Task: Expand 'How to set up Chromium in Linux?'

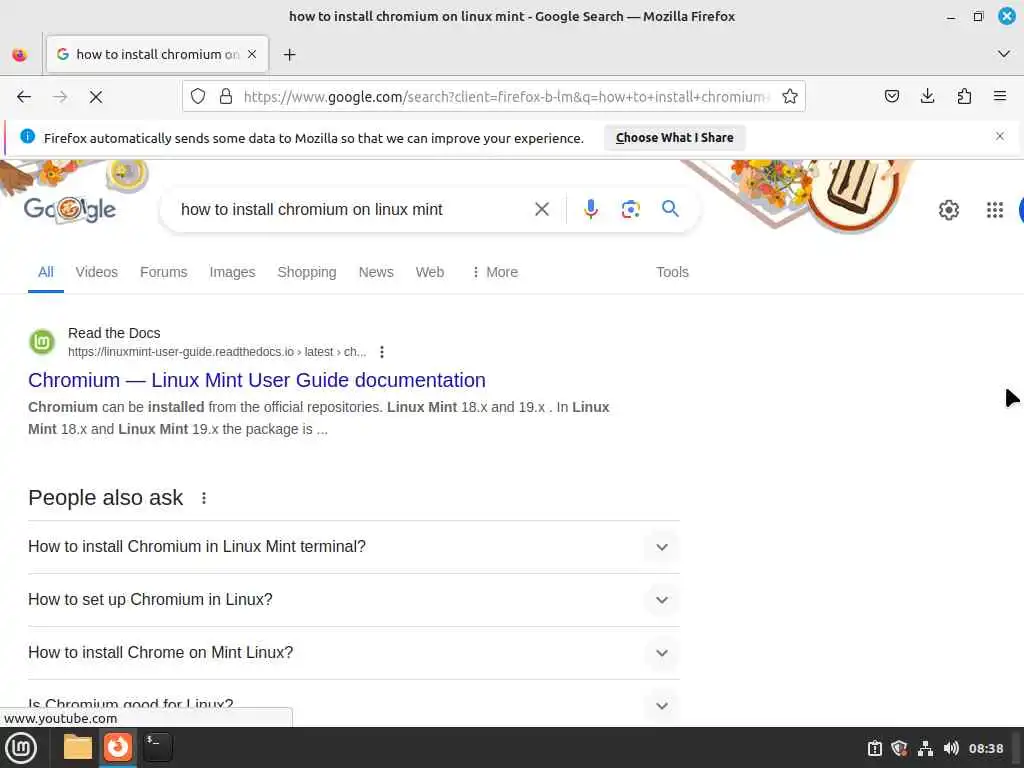Action: (354, 600)
